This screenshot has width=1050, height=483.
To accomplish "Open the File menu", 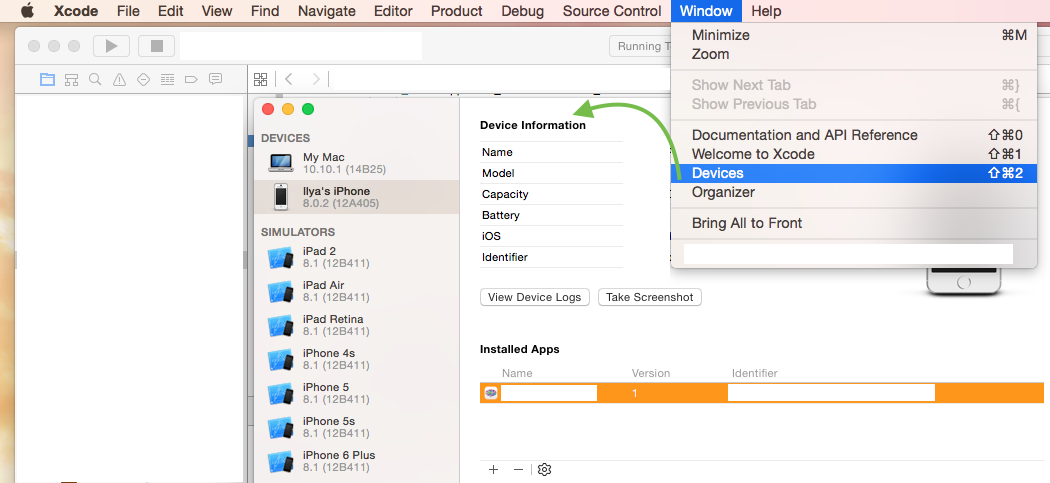I will tap(128, 11).
